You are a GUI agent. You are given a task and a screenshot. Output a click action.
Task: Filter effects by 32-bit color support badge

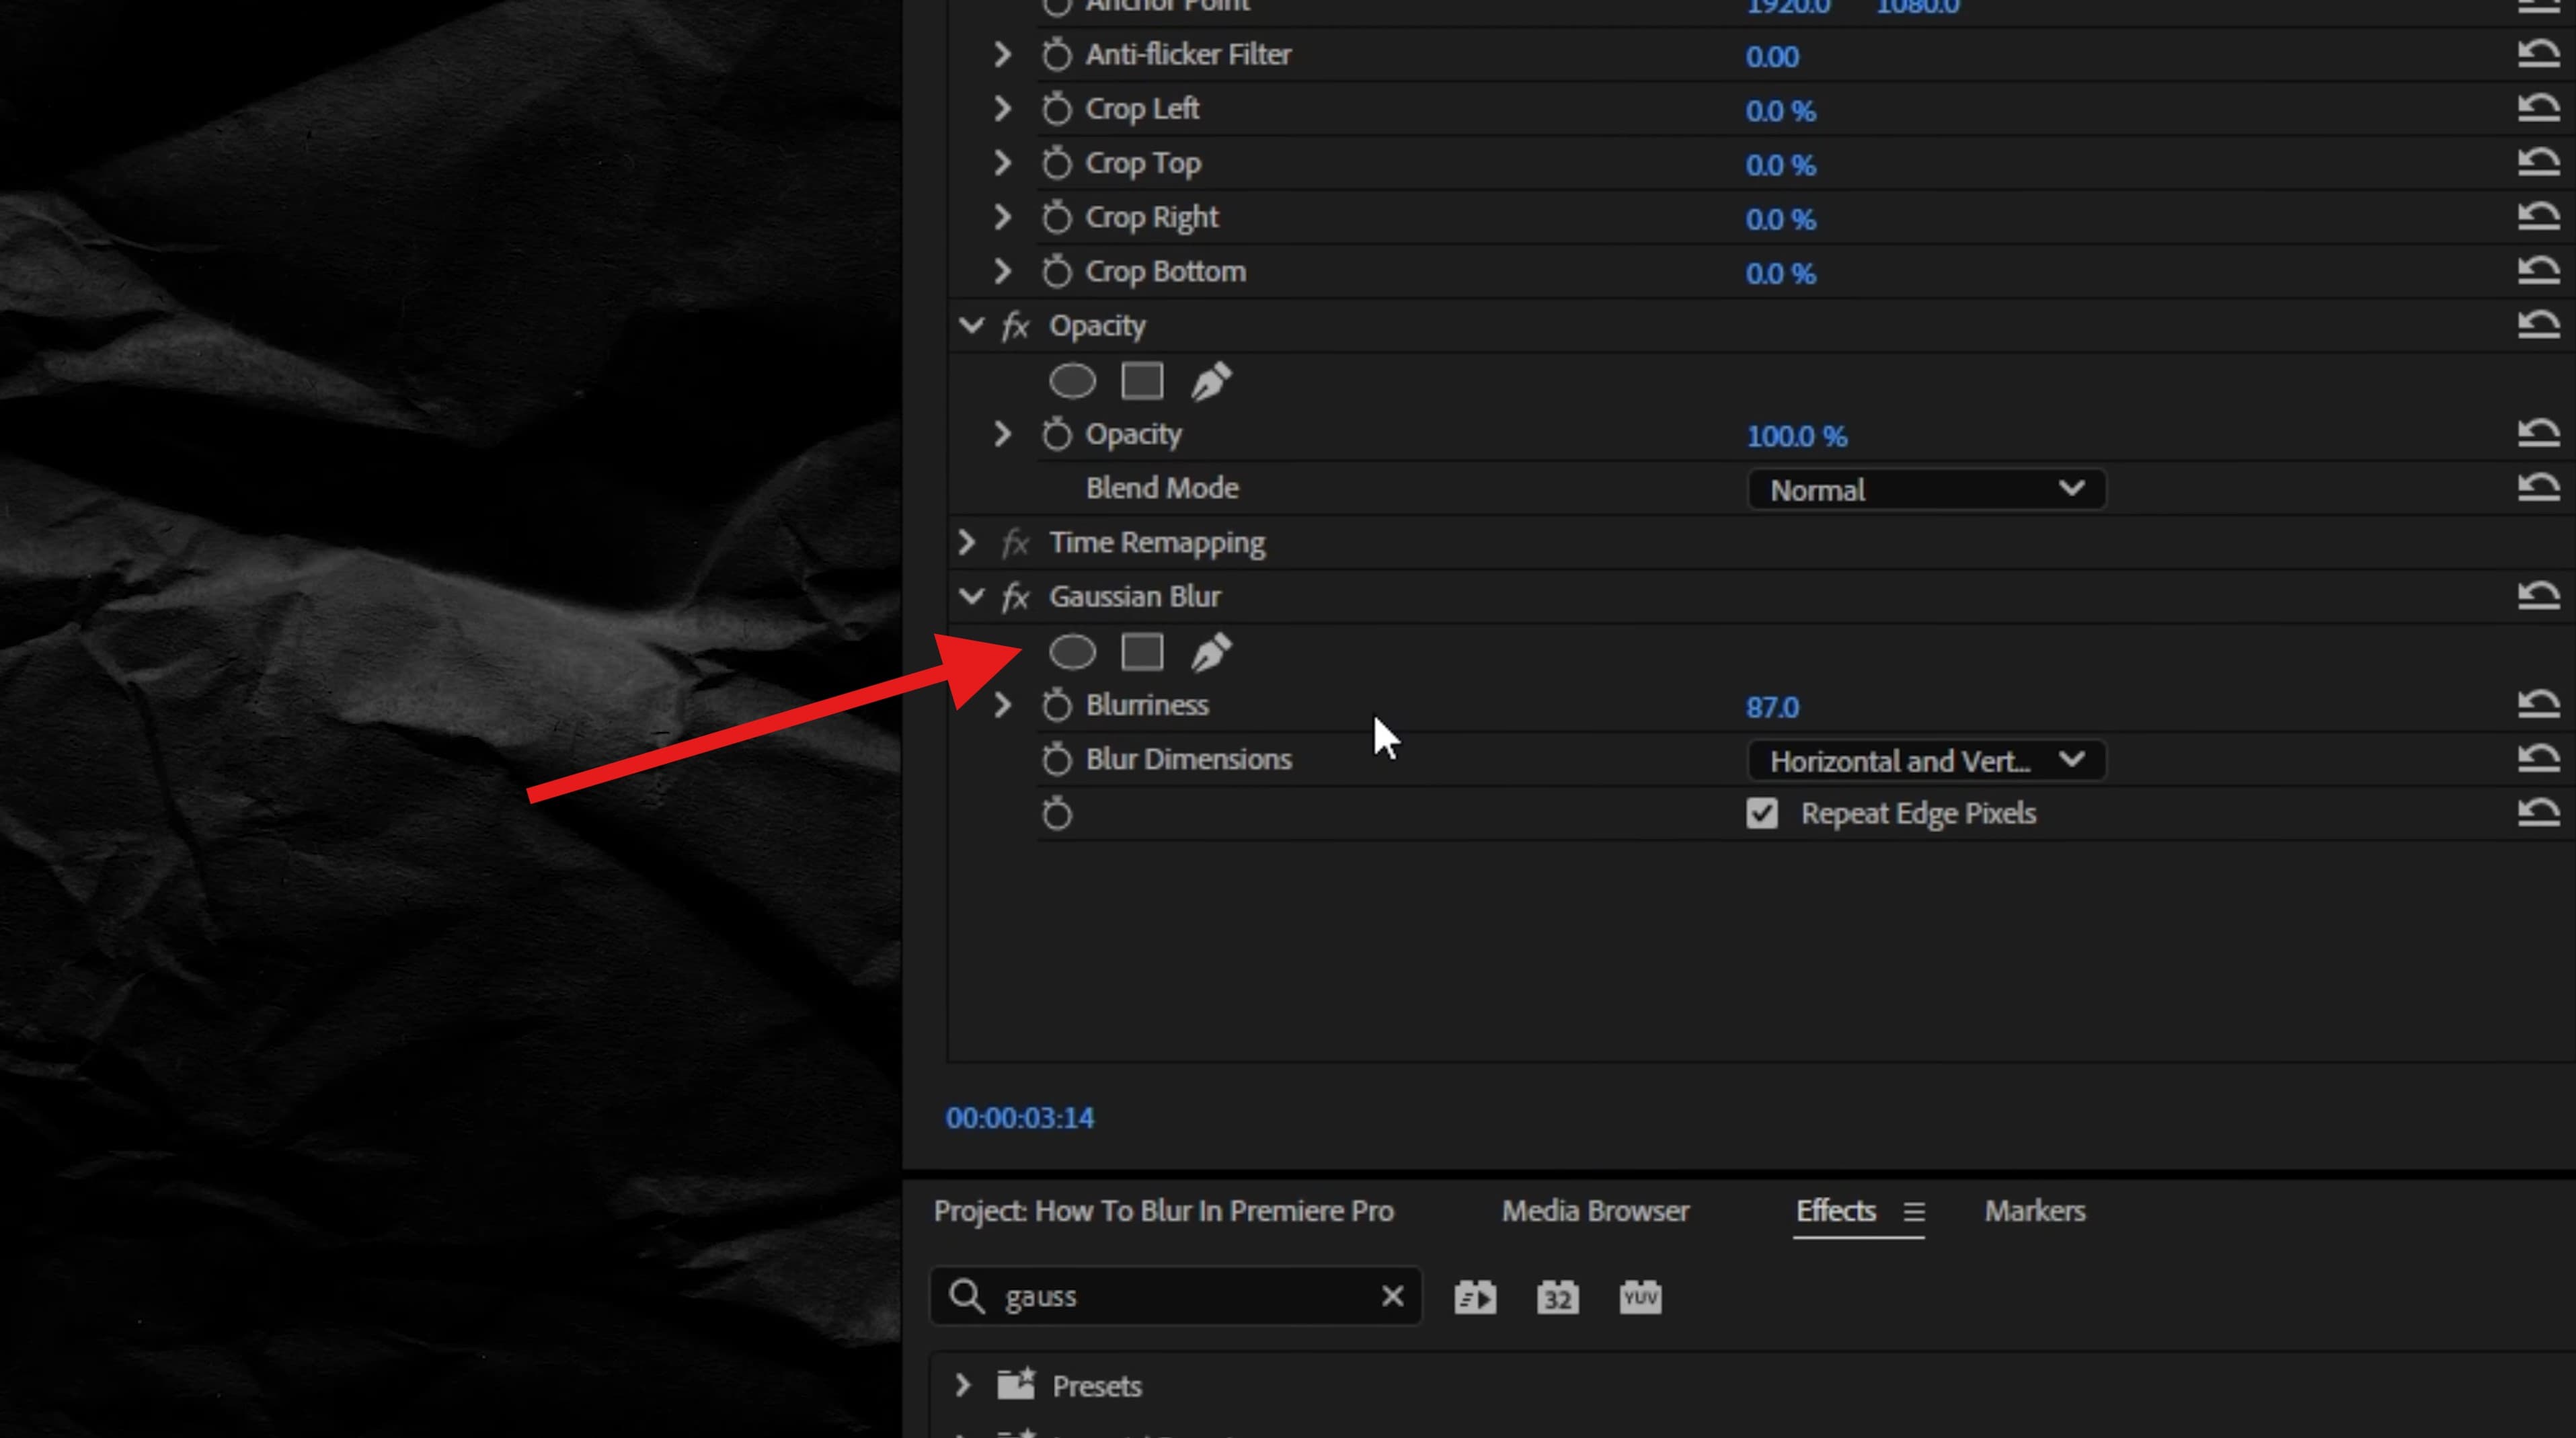point(1556,1296)
